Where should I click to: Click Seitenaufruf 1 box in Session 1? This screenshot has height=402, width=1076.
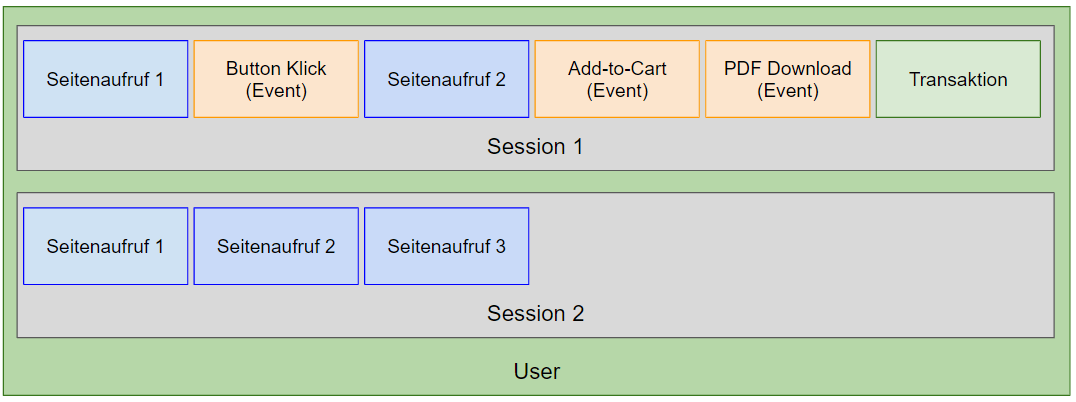[105, 79]
